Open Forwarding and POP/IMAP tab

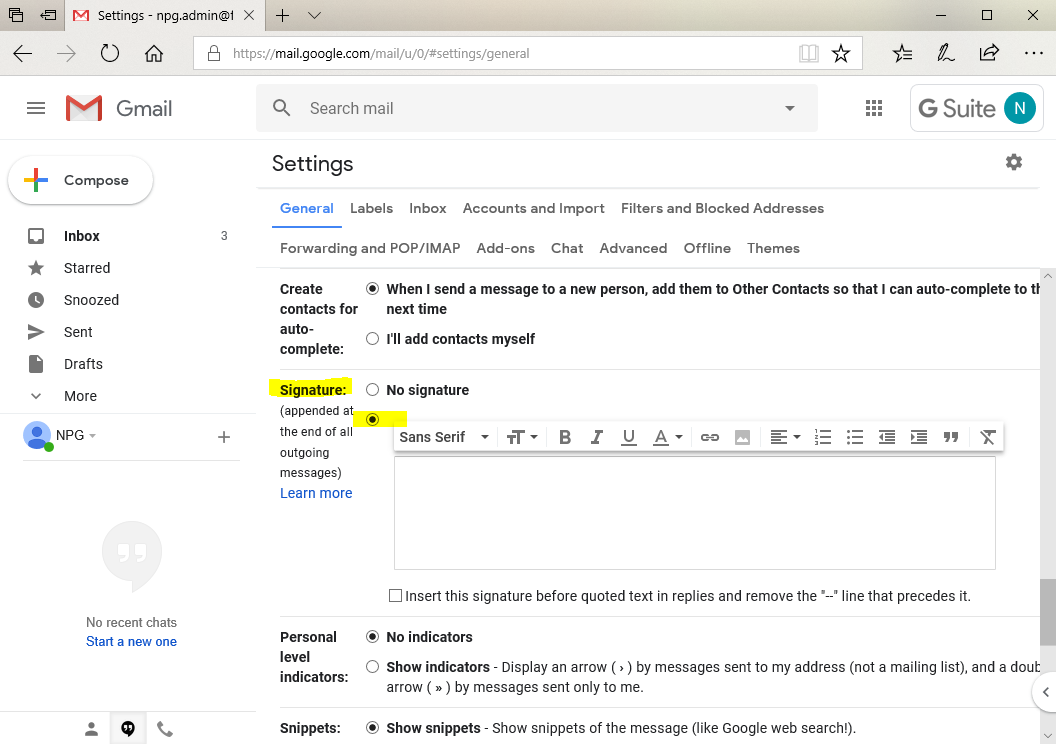click(x=370, y=248)
